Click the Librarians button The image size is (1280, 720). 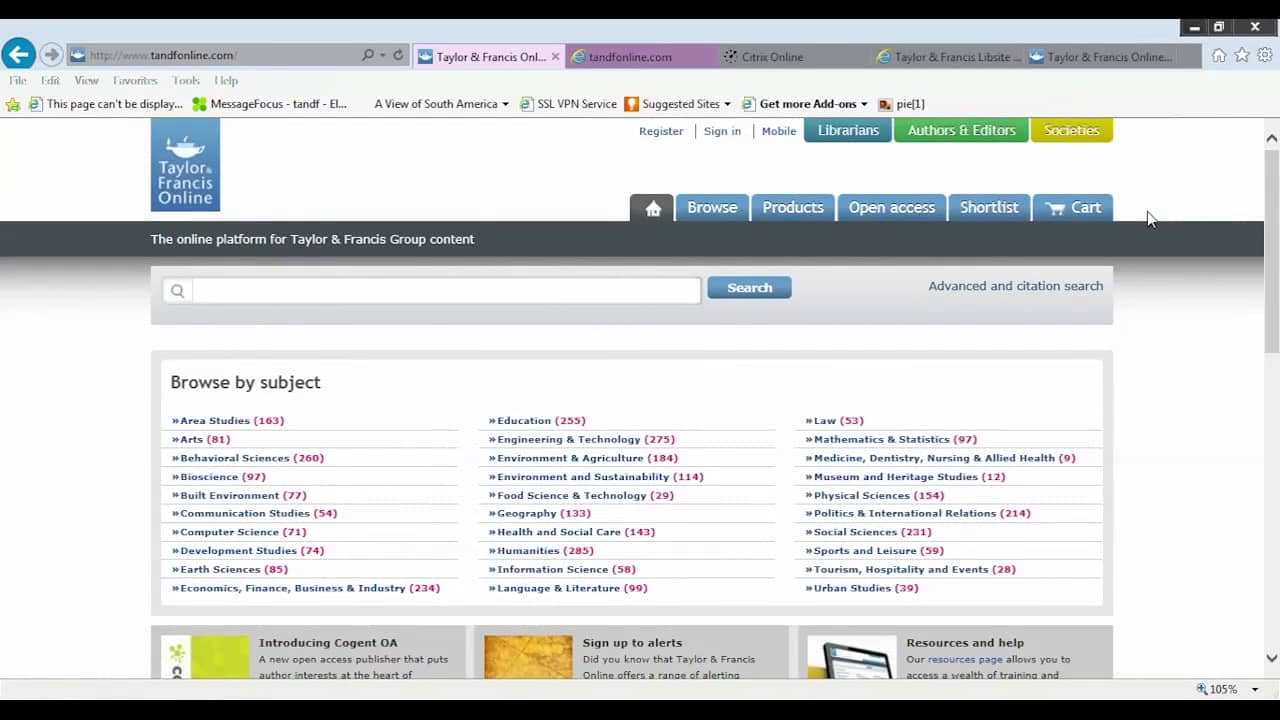coord(848,131)
